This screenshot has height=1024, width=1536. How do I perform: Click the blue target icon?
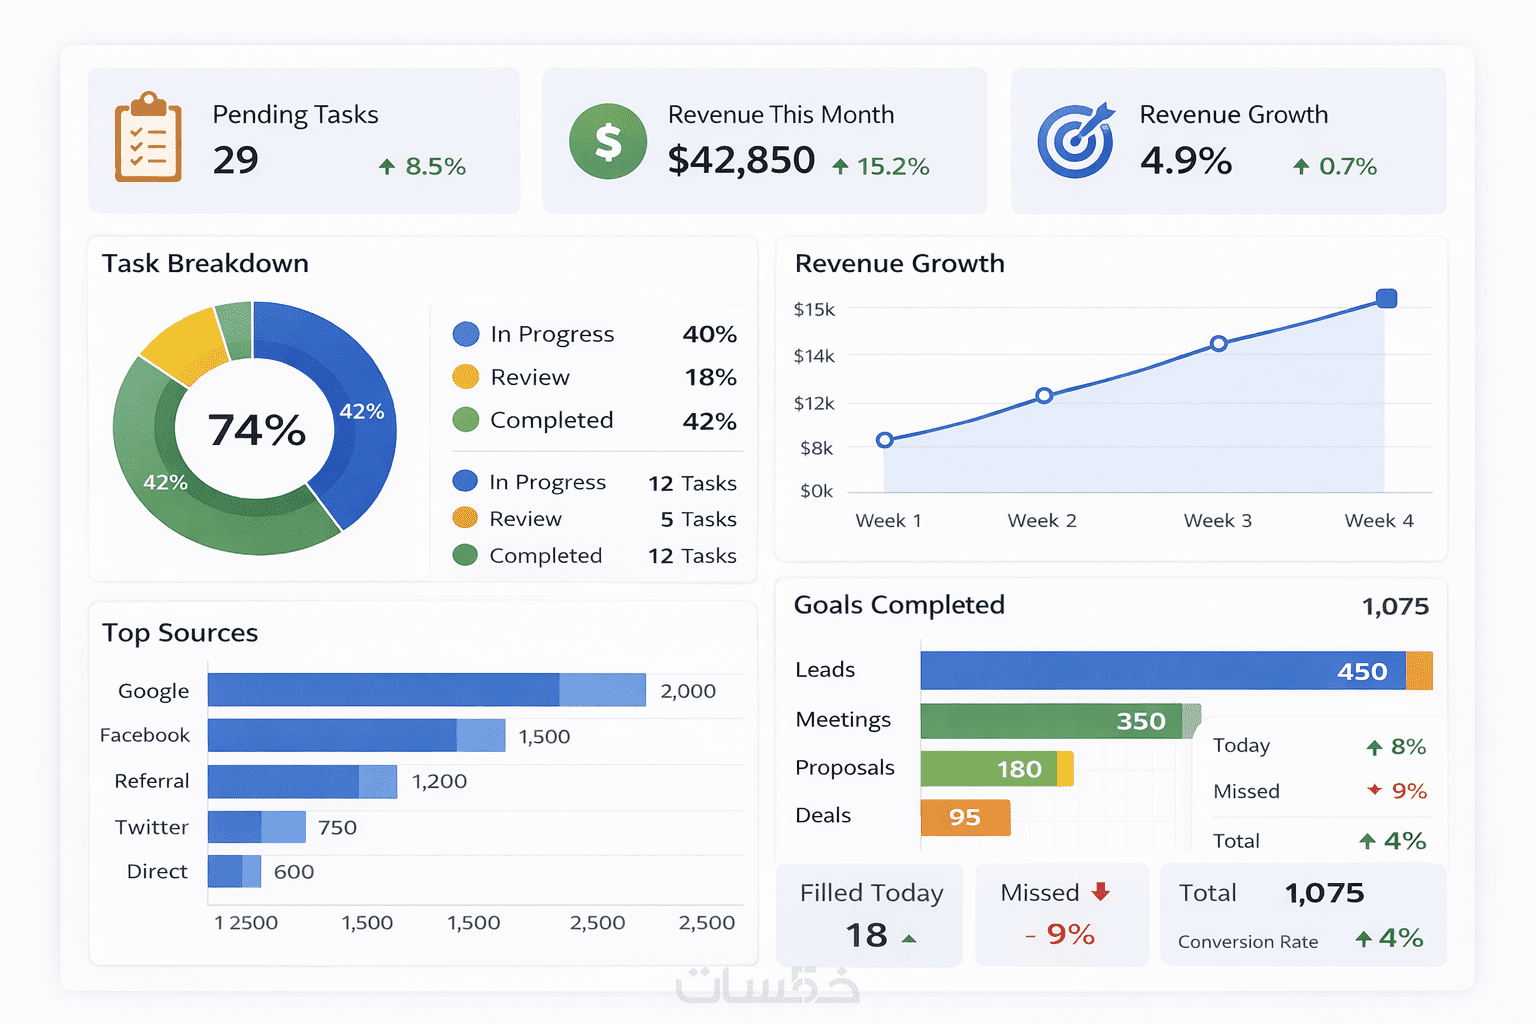click(1076, 140)
